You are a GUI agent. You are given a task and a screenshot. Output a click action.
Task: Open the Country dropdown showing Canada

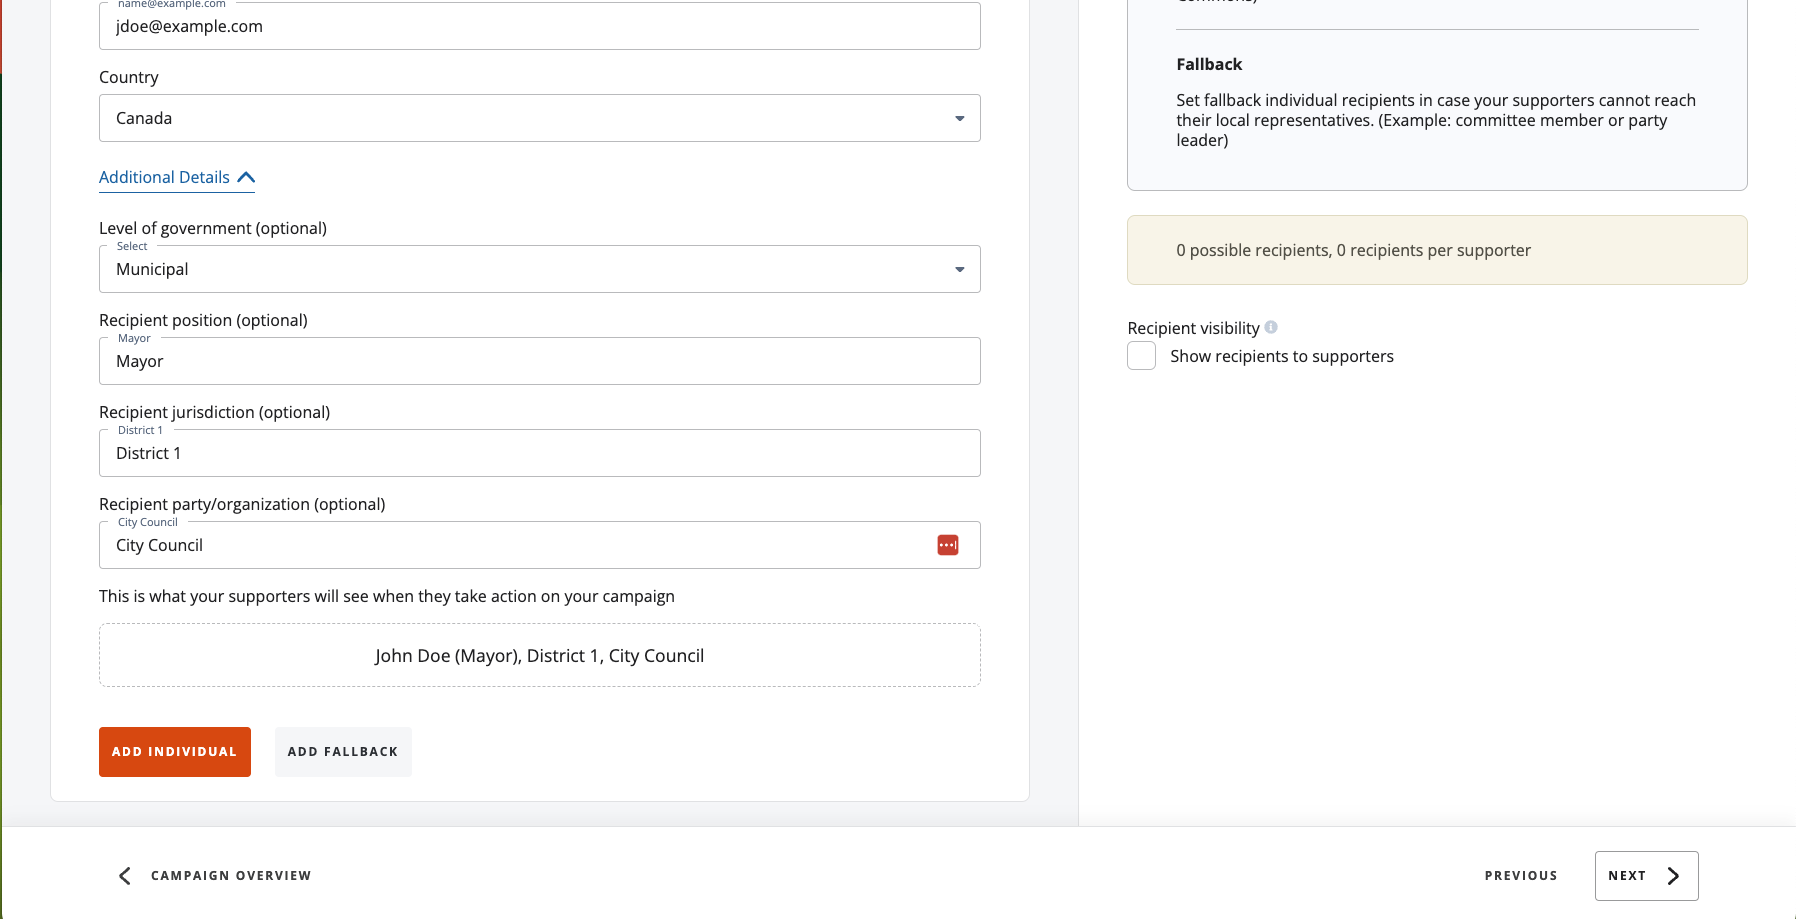click(x=540, y=118)
